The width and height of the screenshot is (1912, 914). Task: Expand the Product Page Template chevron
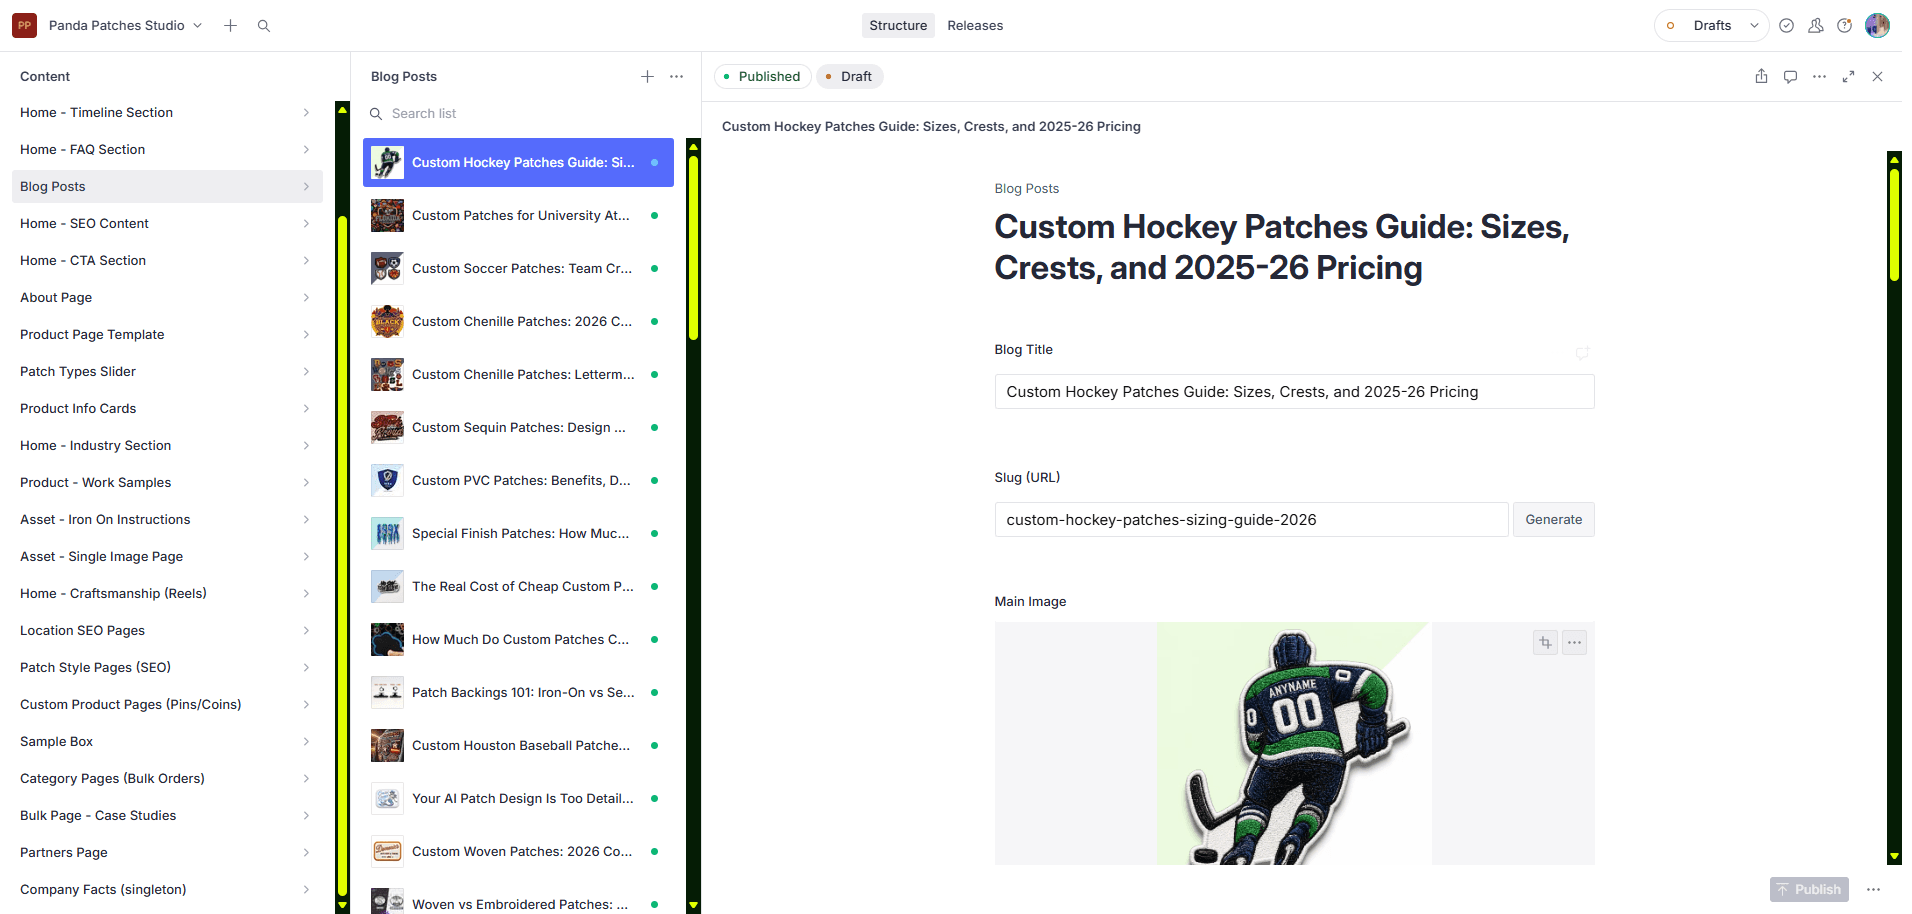coord(306,334)
